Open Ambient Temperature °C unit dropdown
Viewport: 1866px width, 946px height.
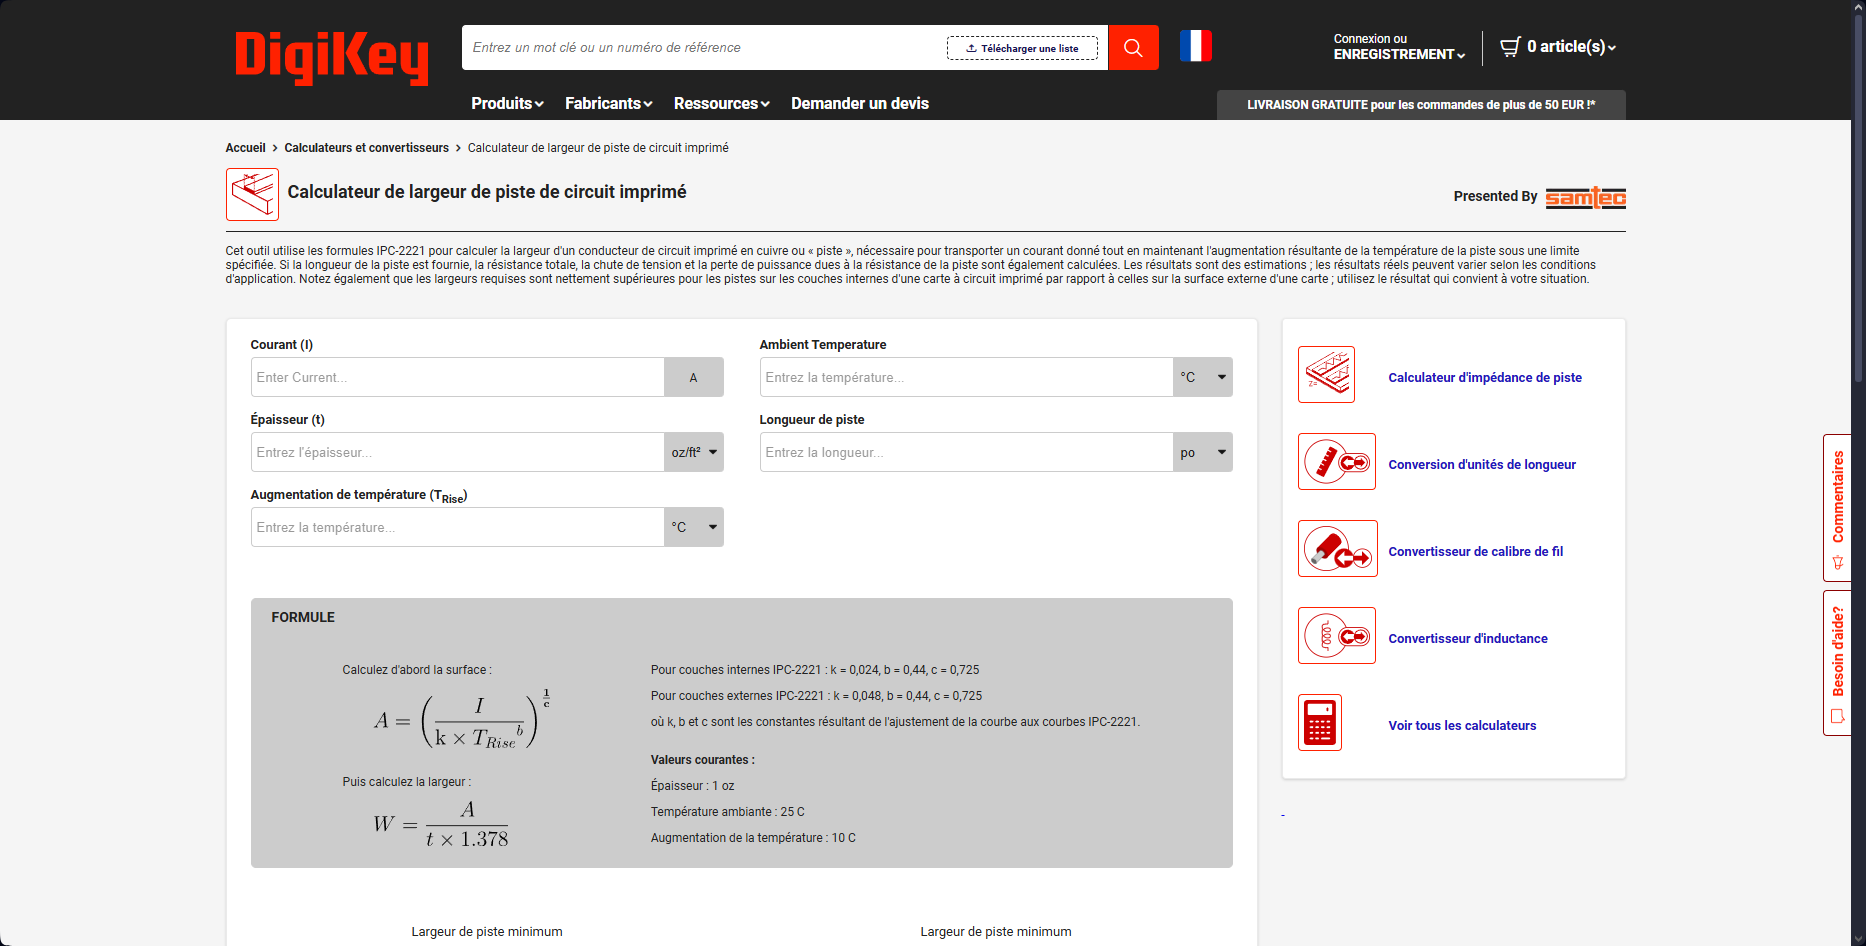click(1203, 377)
